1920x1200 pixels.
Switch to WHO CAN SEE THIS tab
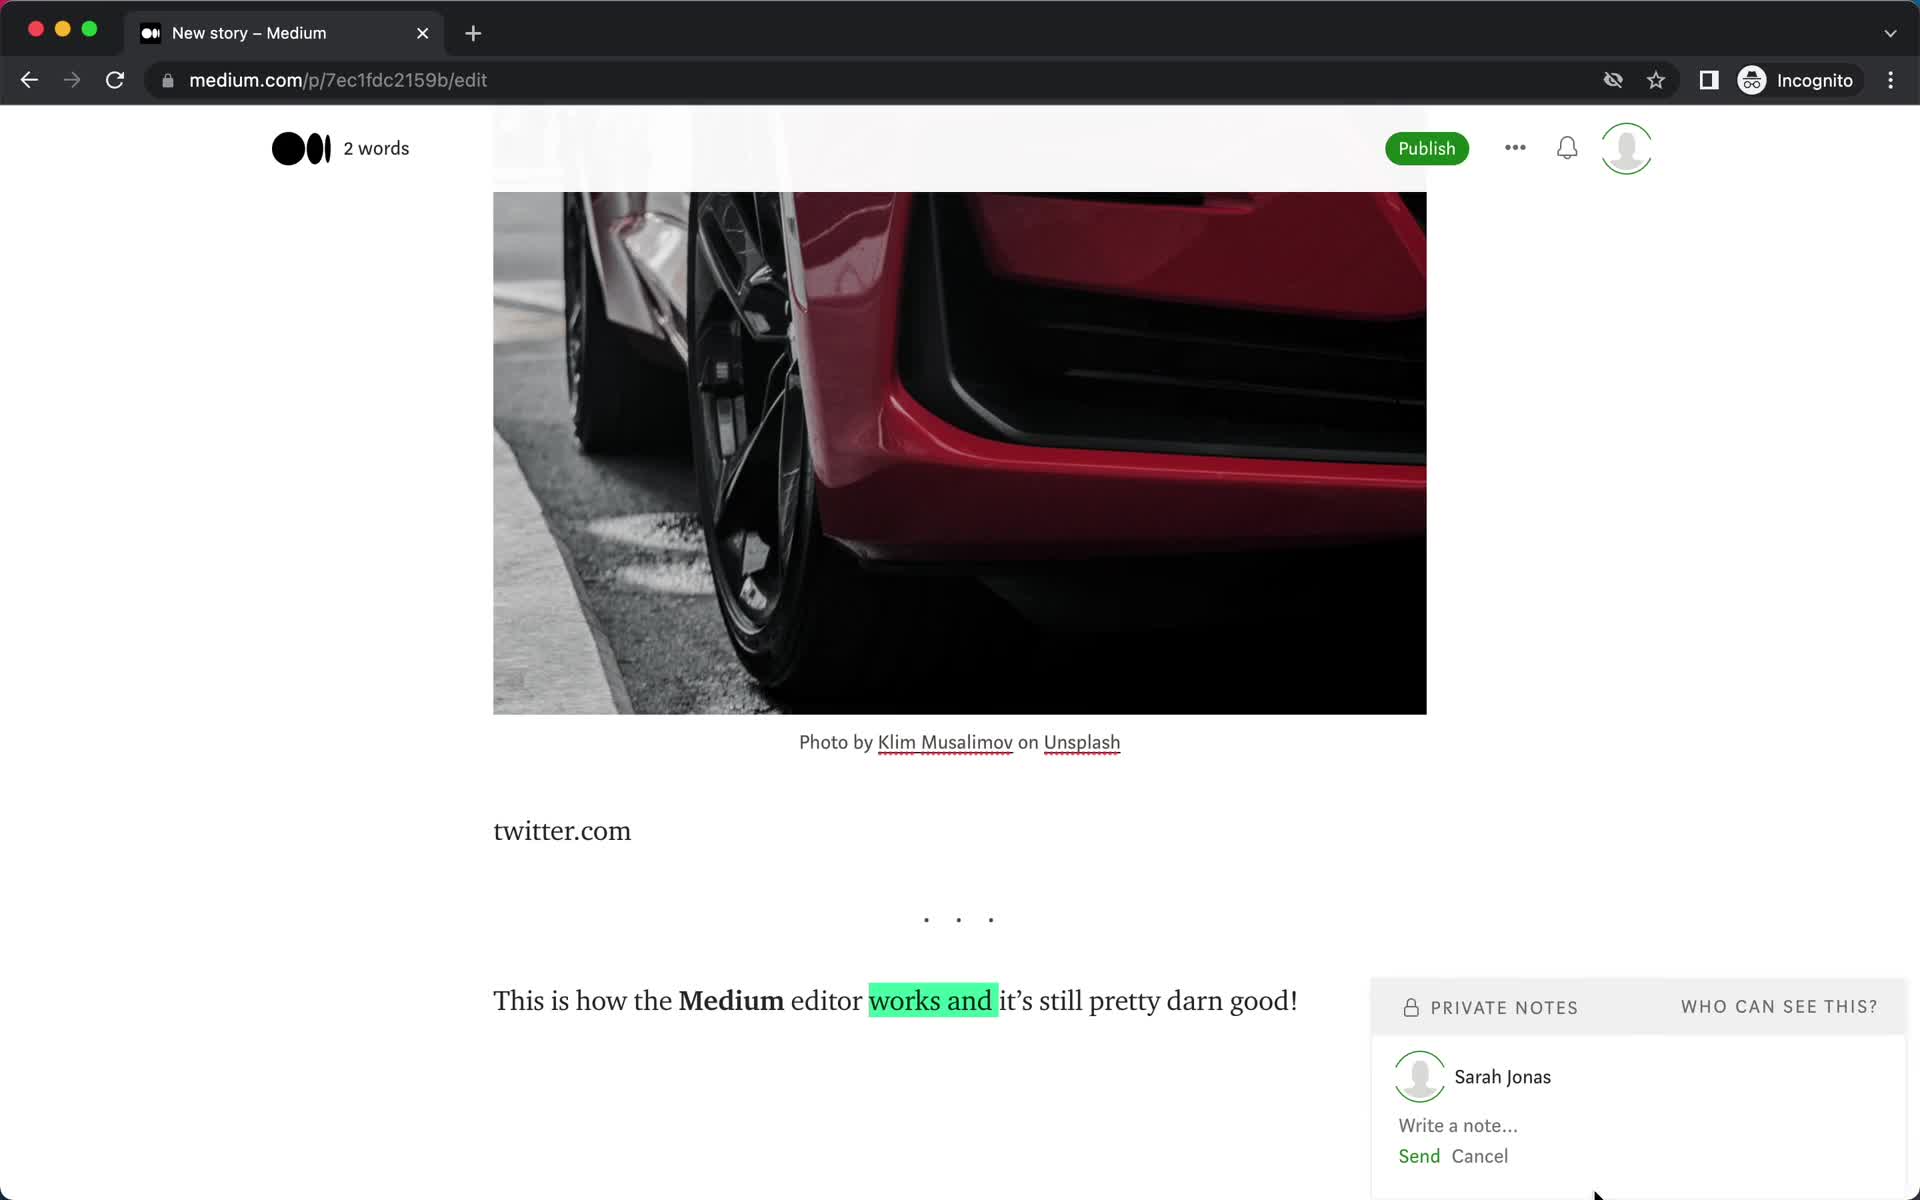coord(1779,1006)
